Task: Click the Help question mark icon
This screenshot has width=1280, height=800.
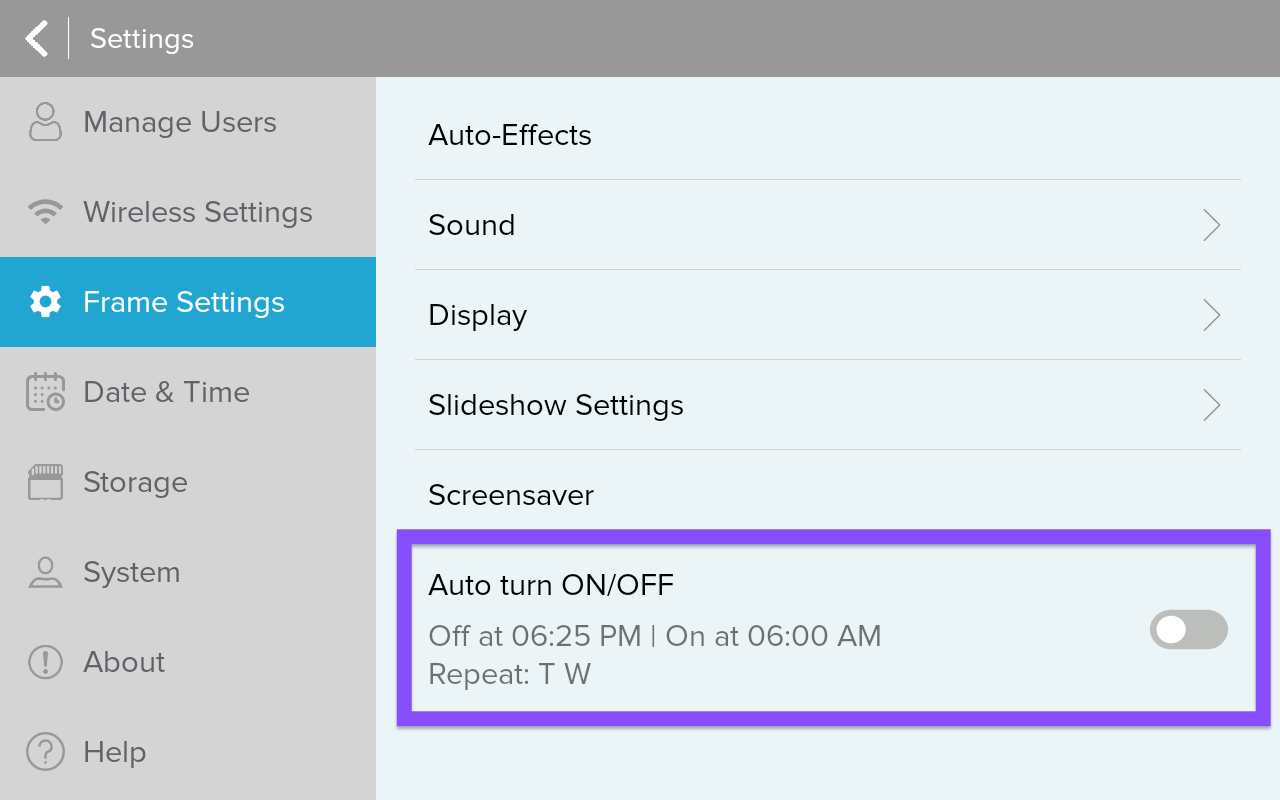Action: click(45, 752)
